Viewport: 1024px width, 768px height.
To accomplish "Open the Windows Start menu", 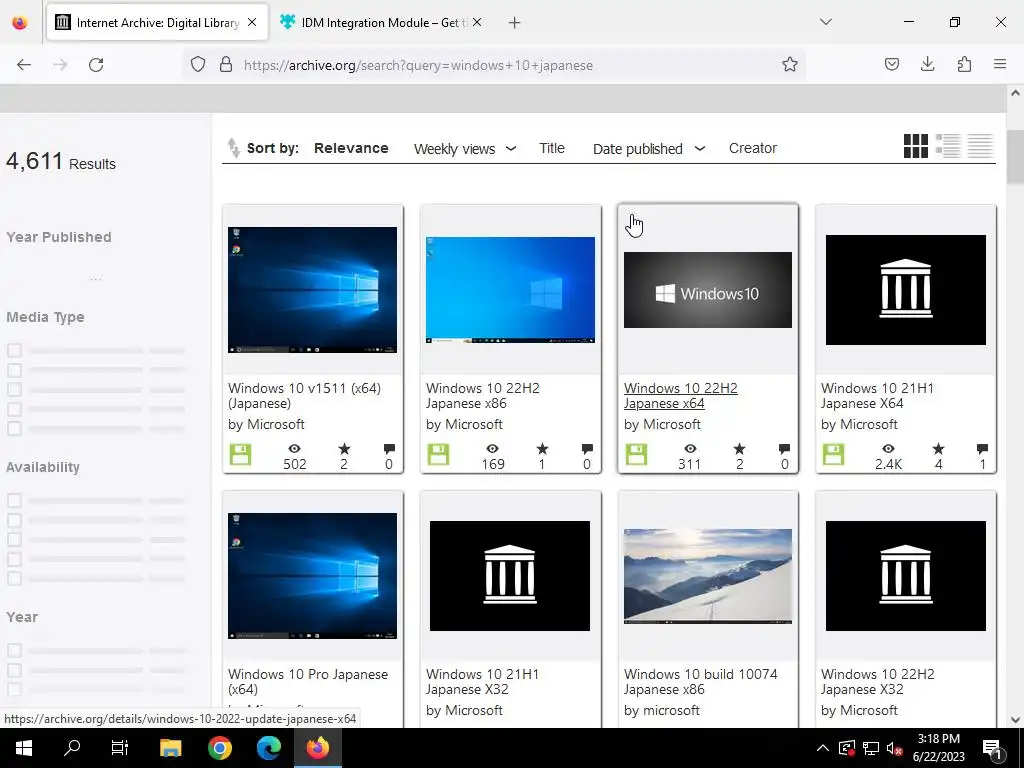I will tap(24, 748).
